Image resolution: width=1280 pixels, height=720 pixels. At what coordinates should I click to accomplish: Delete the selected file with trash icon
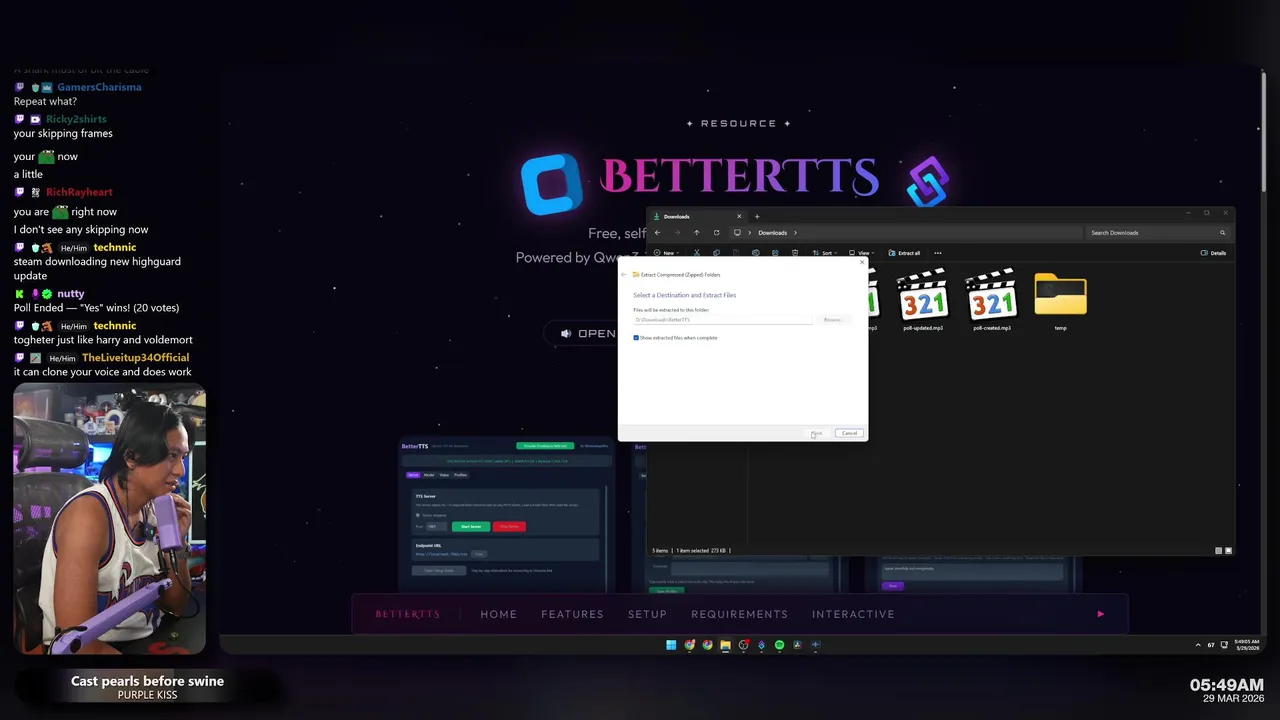(x=795, y=253)
